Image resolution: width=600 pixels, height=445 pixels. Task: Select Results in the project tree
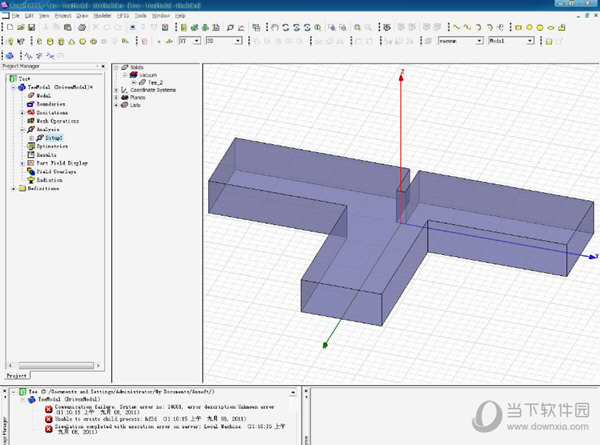46,155
